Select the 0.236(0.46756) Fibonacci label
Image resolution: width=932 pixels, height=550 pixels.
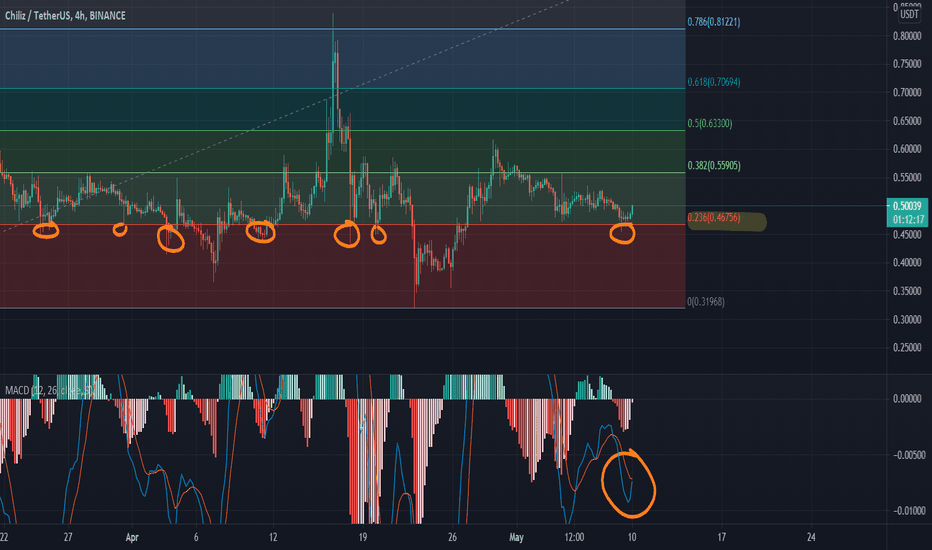[x=714, y=218]
